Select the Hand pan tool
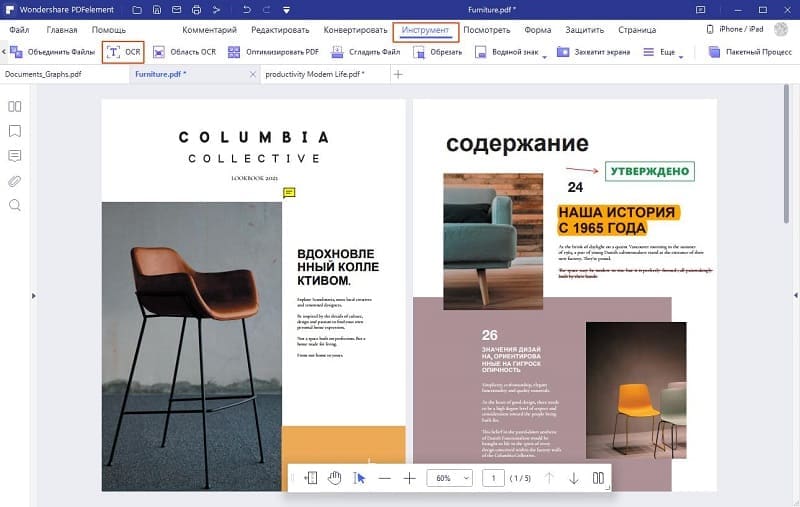The height and width of the screenshot is (507, 800). click(335, 478)
